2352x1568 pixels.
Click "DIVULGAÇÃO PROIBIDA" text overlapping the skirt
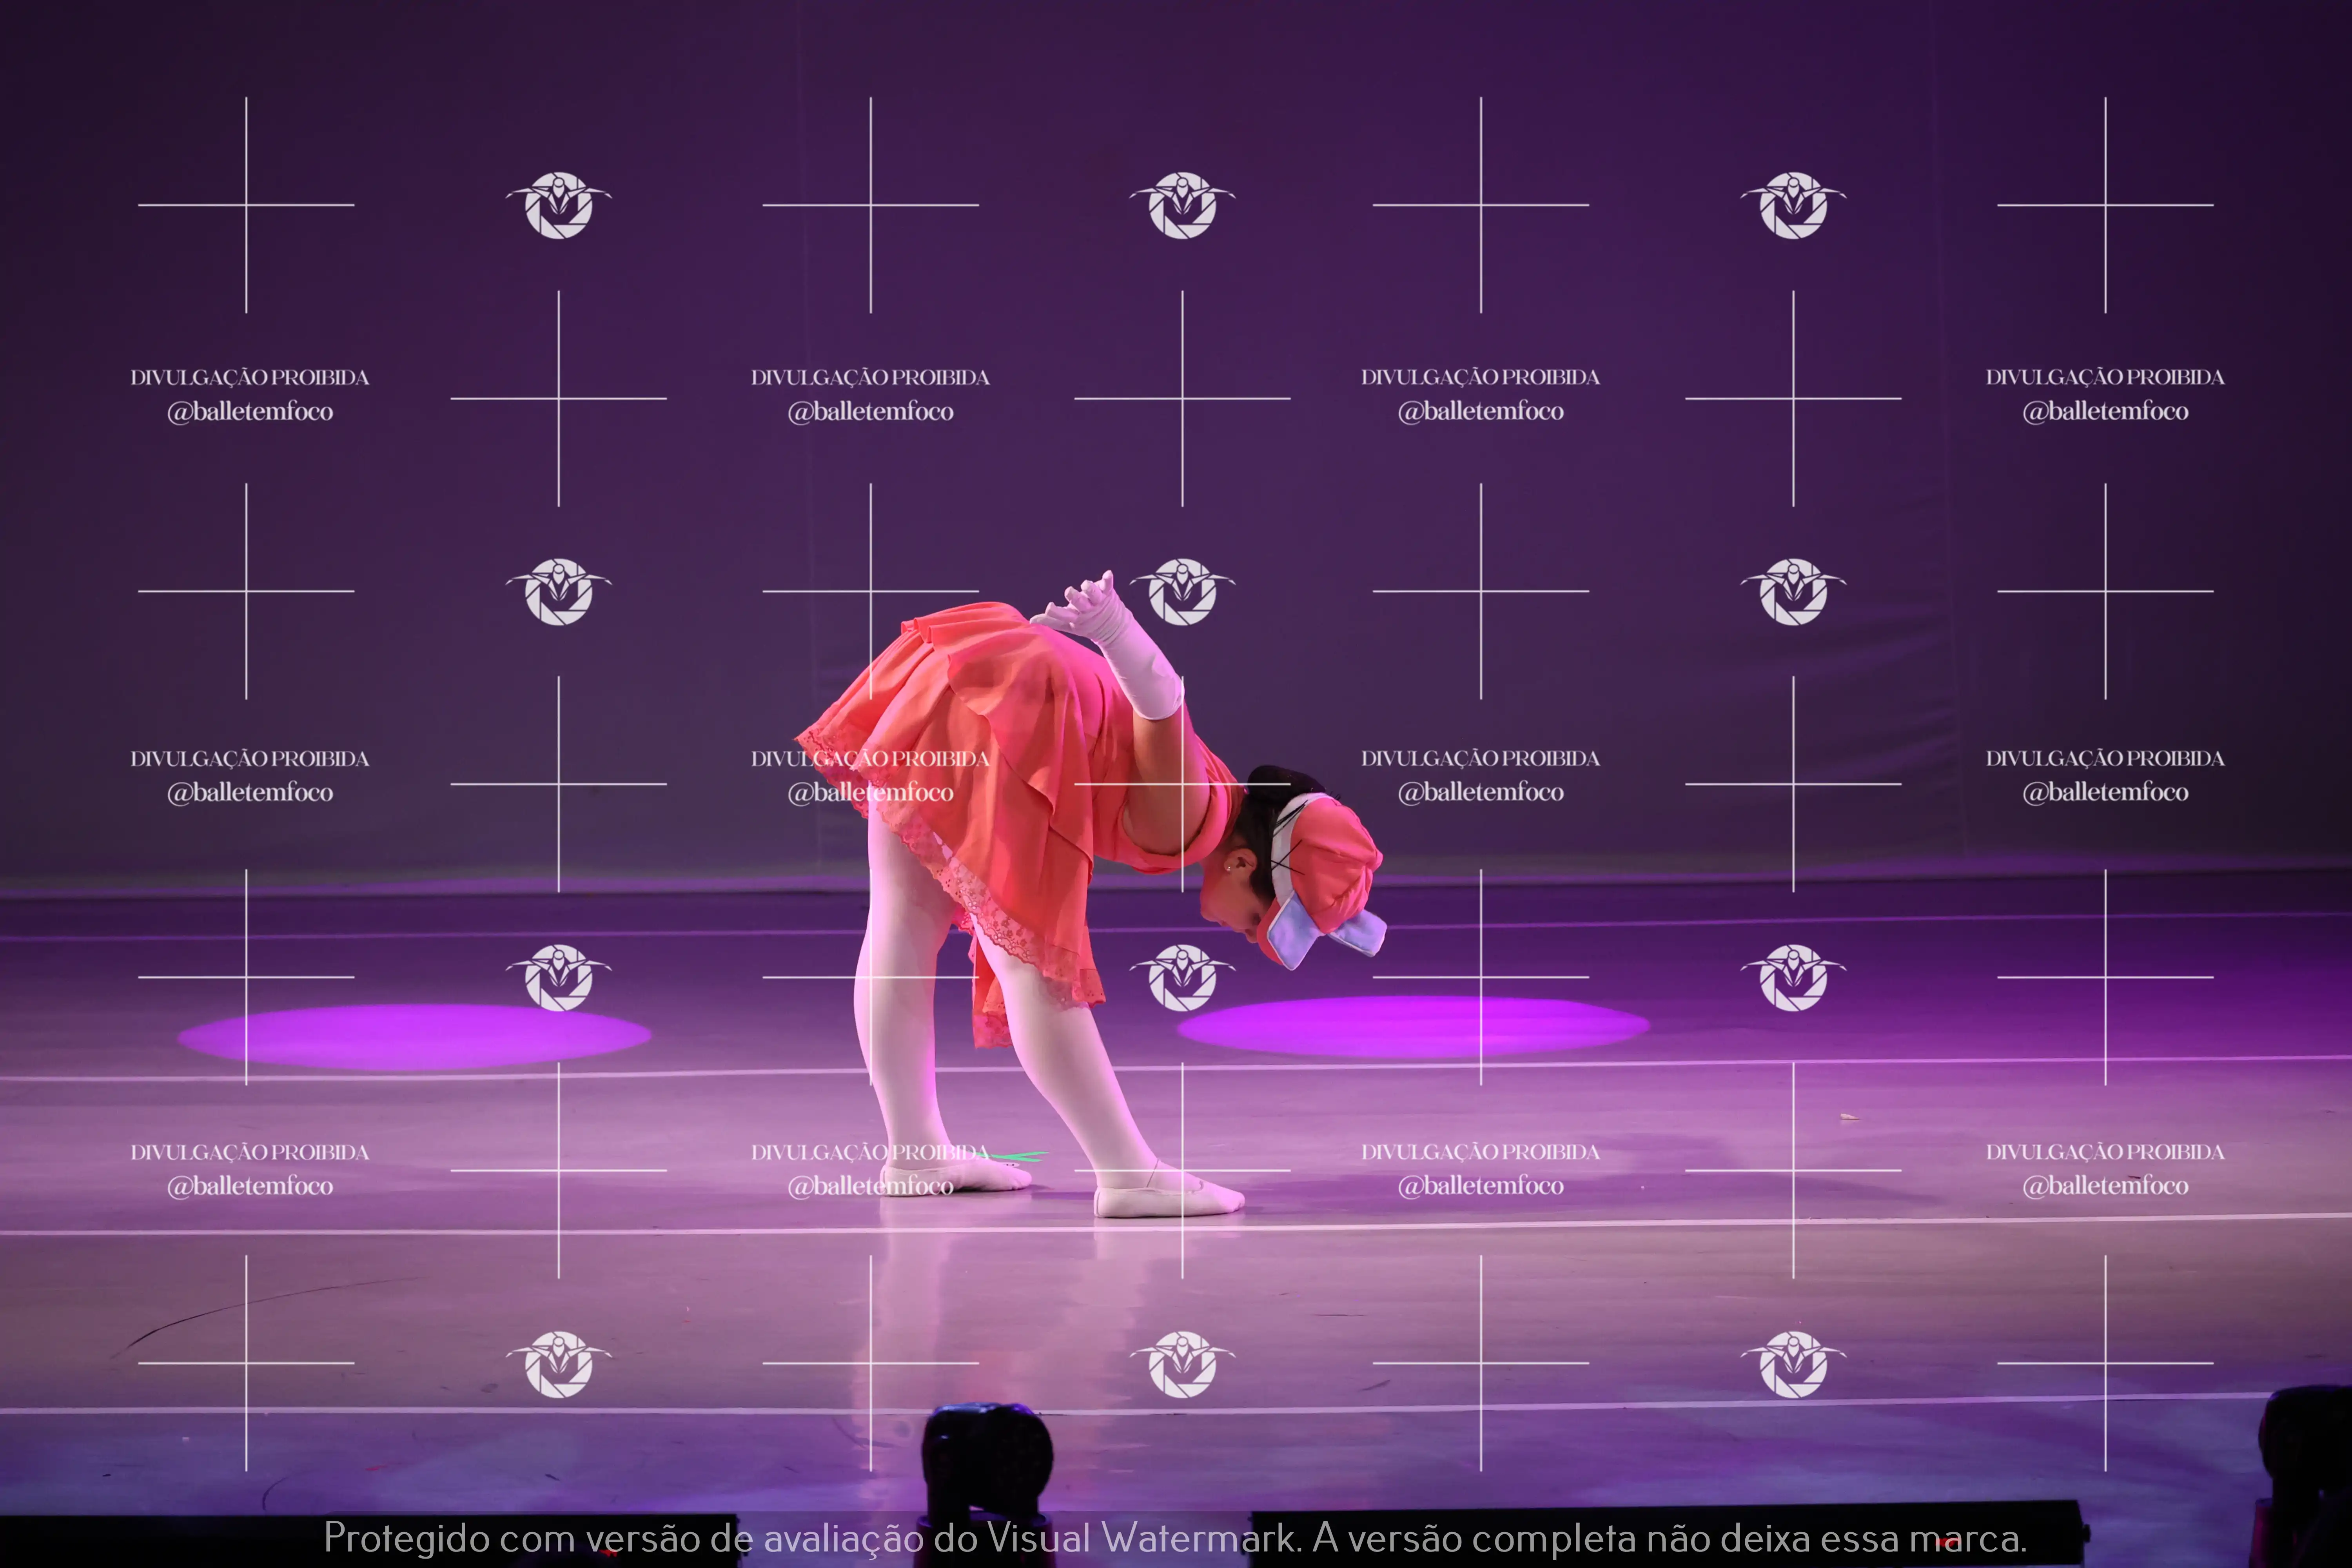click(x=870, y=758)
